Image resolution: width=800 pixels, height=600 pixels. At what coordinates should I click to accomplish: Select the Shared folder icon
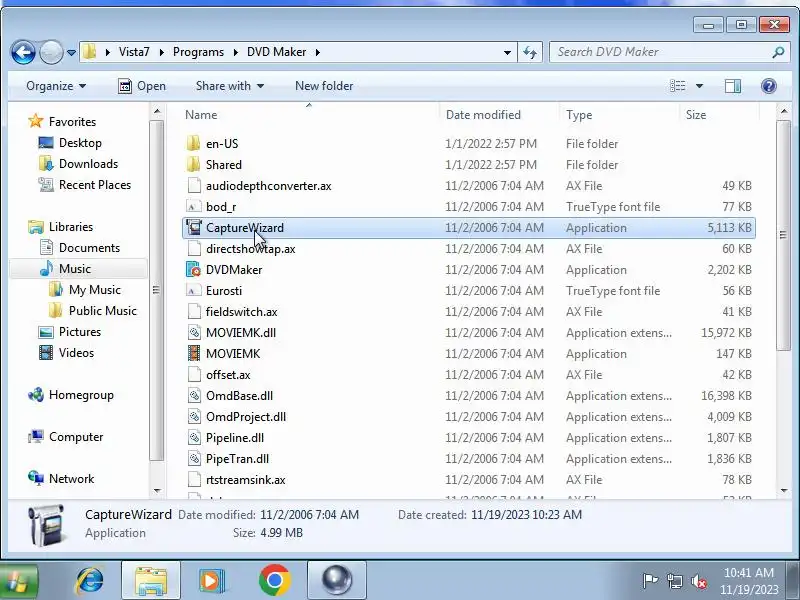coord(193,164)
